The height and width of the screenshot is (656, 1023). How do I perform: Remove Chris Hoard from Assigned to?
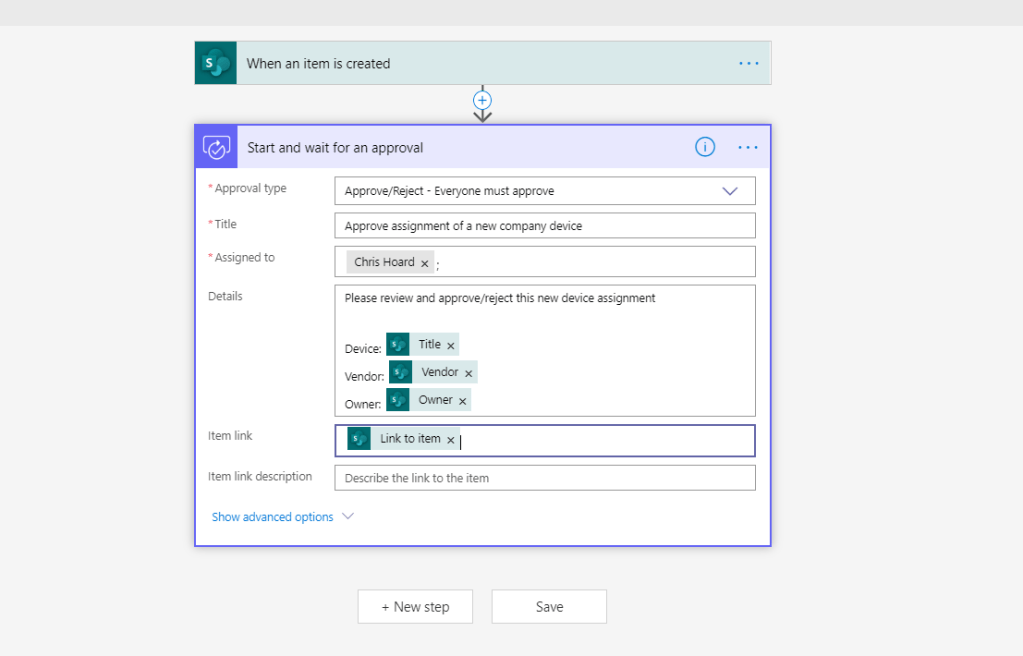coord(425,263)
